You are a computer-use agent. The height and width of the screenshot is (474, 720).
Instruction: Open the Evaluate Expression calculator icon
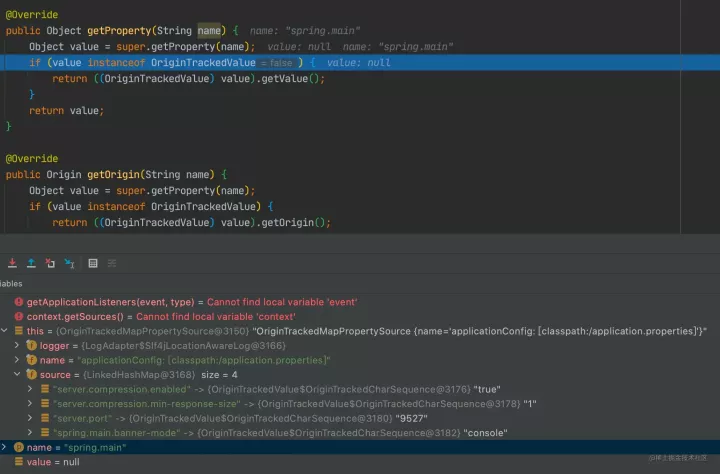click(93, 263)
